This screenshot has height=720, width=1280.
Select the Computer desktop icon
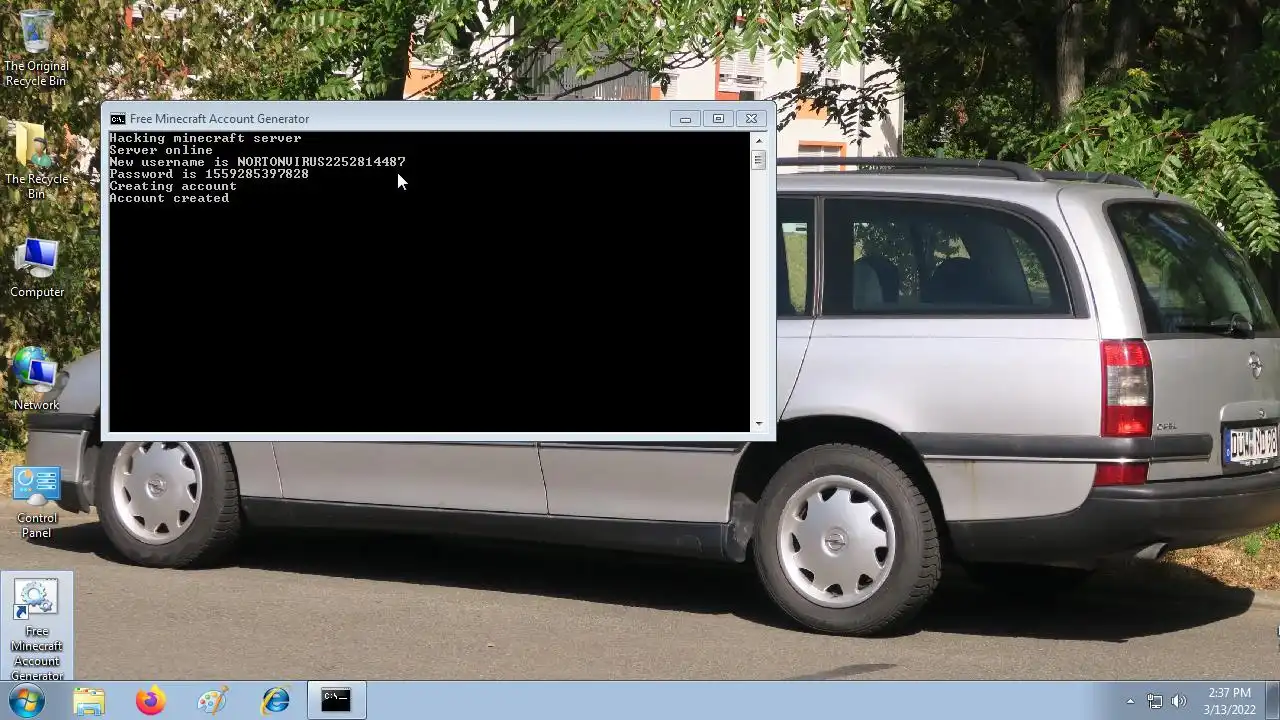(x=37, y=268)
